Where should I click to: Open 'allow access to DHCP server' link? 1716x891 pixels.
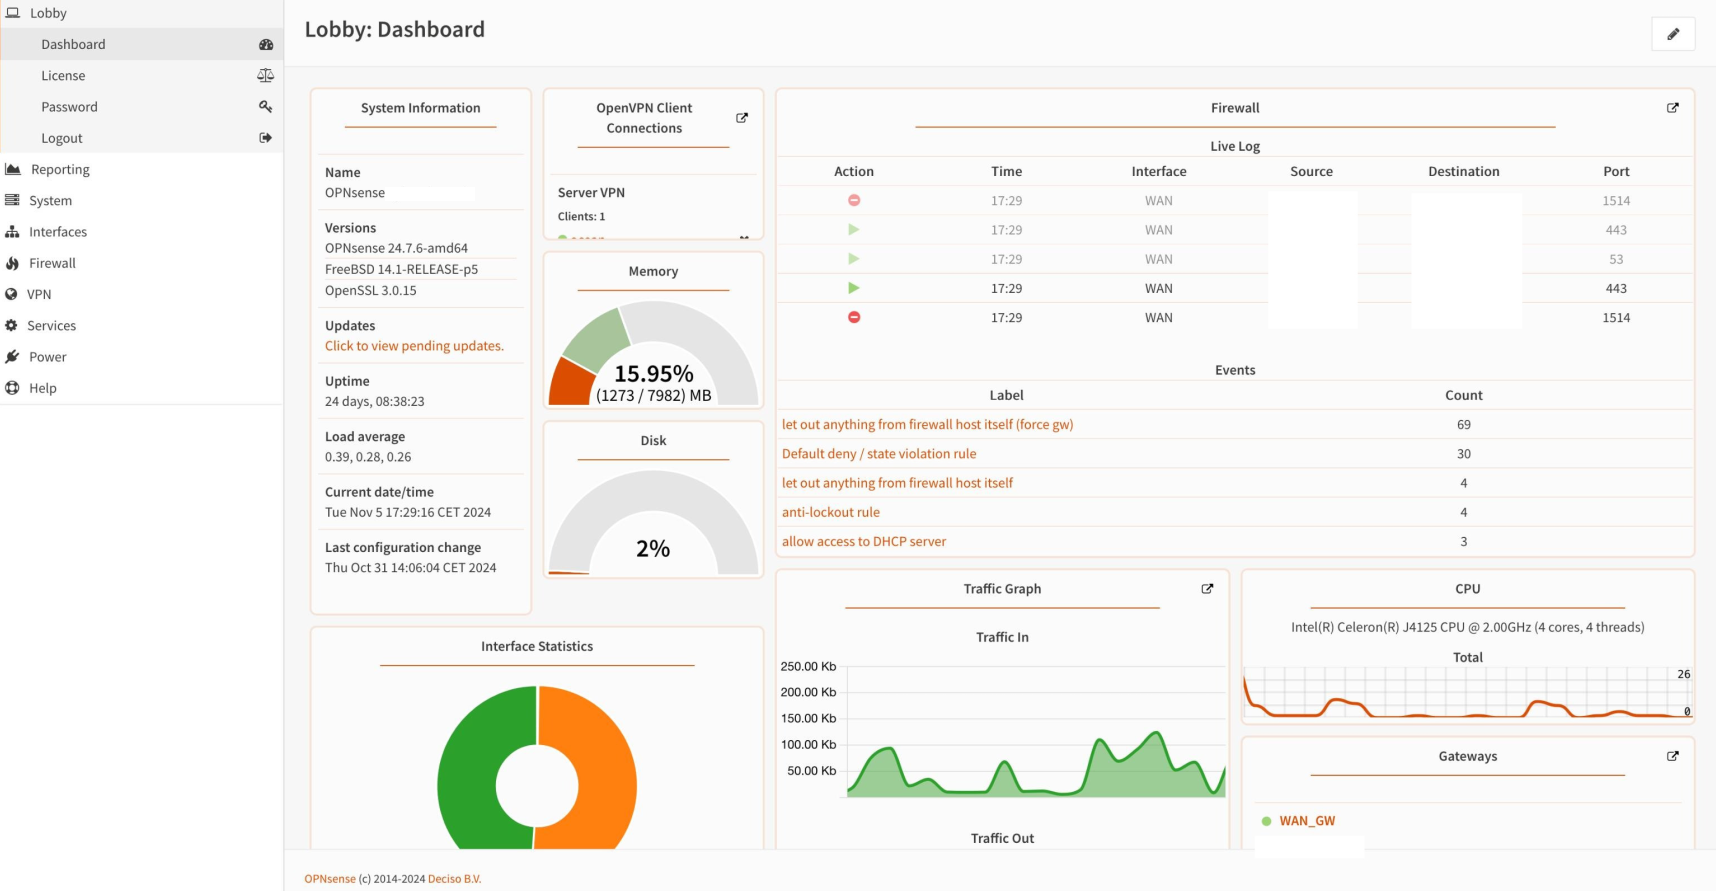tap(864, 541)
